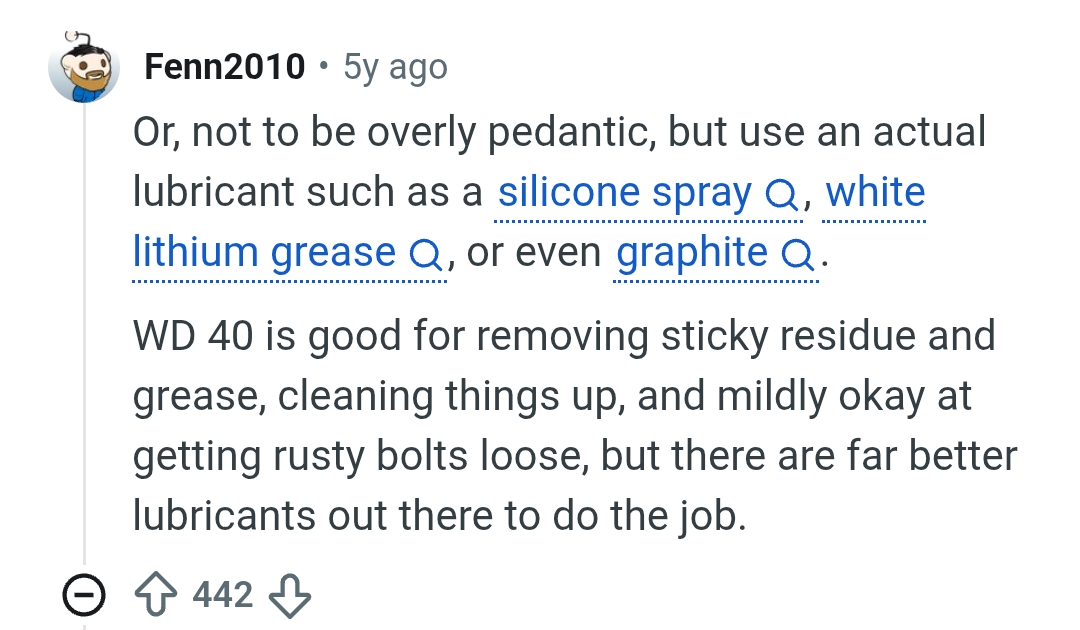
Task: Open the Fenn2010 username profile link
Action: click(x=225, y=67)
